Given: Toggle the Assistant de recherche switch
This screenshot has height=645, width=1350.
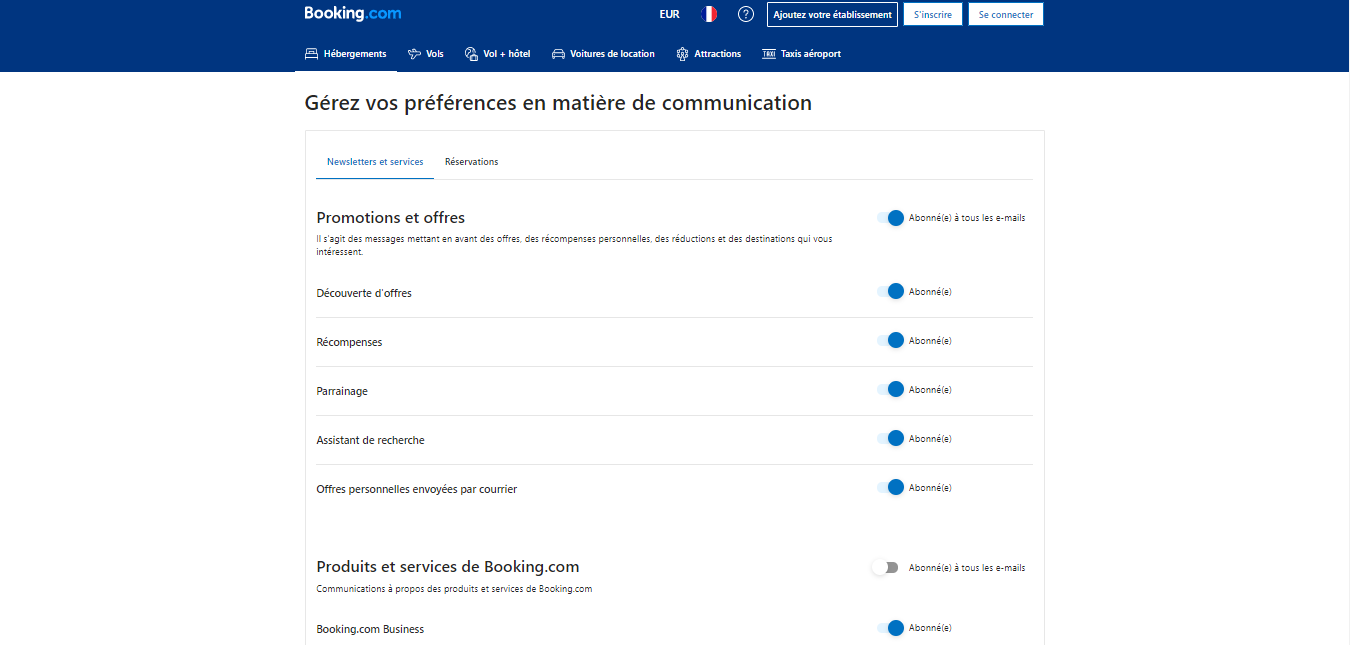Looking at the screenshot, I should coord(891,439).
